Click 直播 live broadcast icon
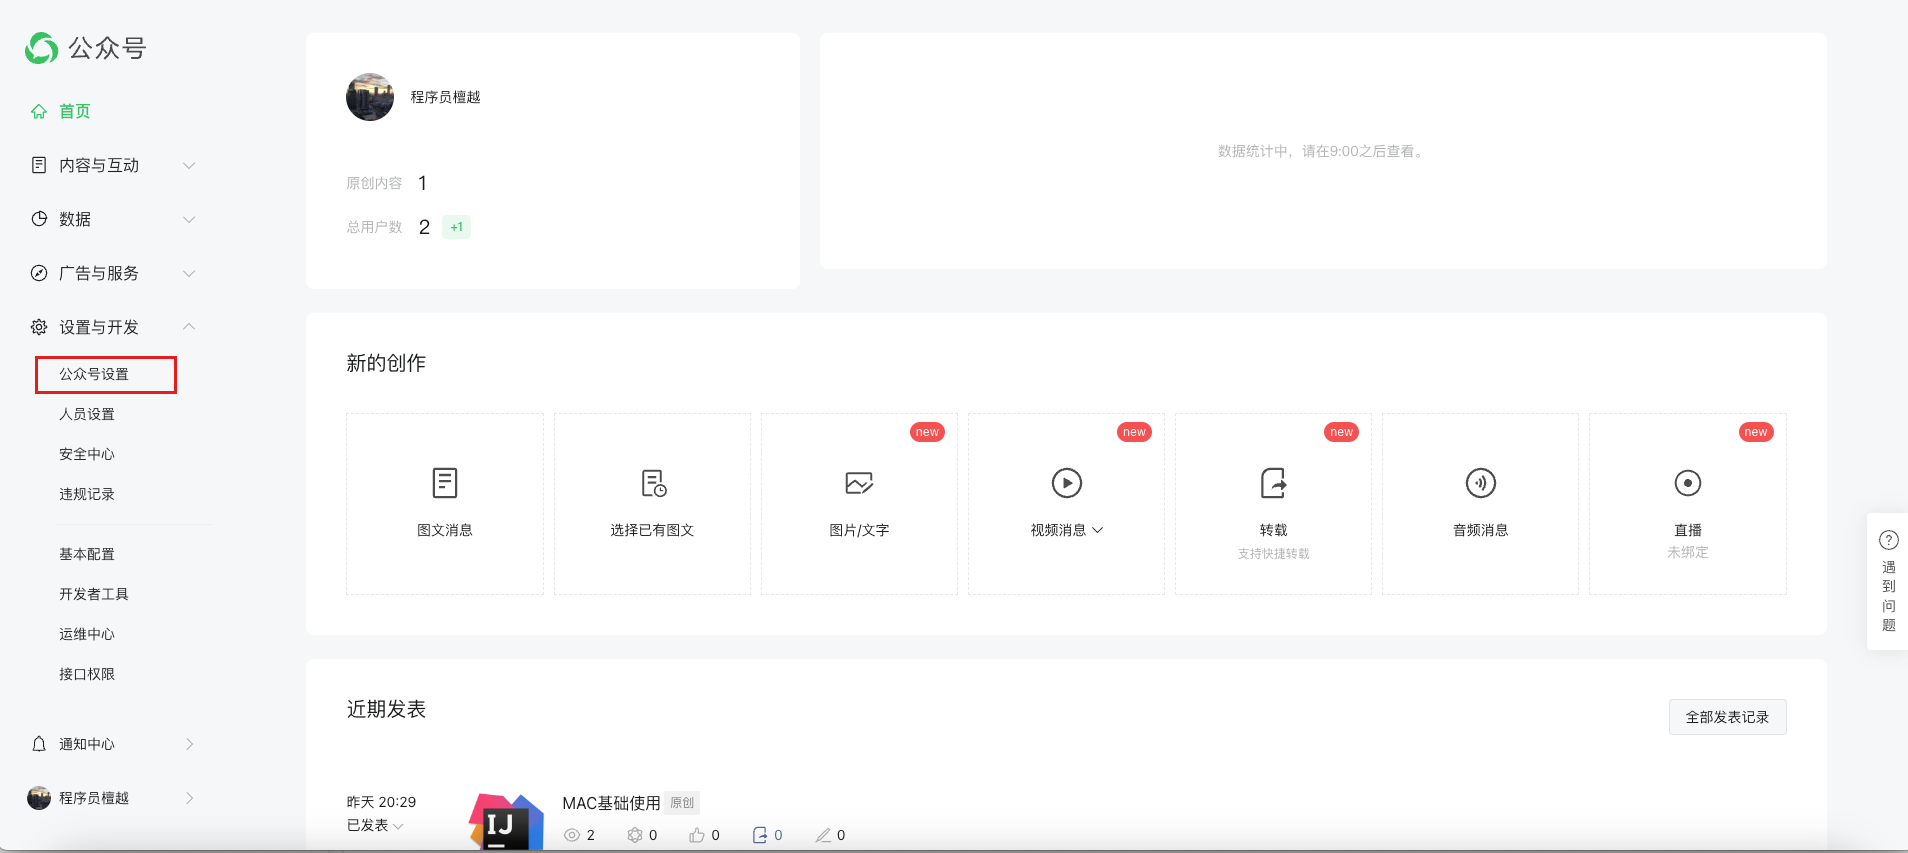This screenshot has height=853, width=1908. coord(1688,483)
